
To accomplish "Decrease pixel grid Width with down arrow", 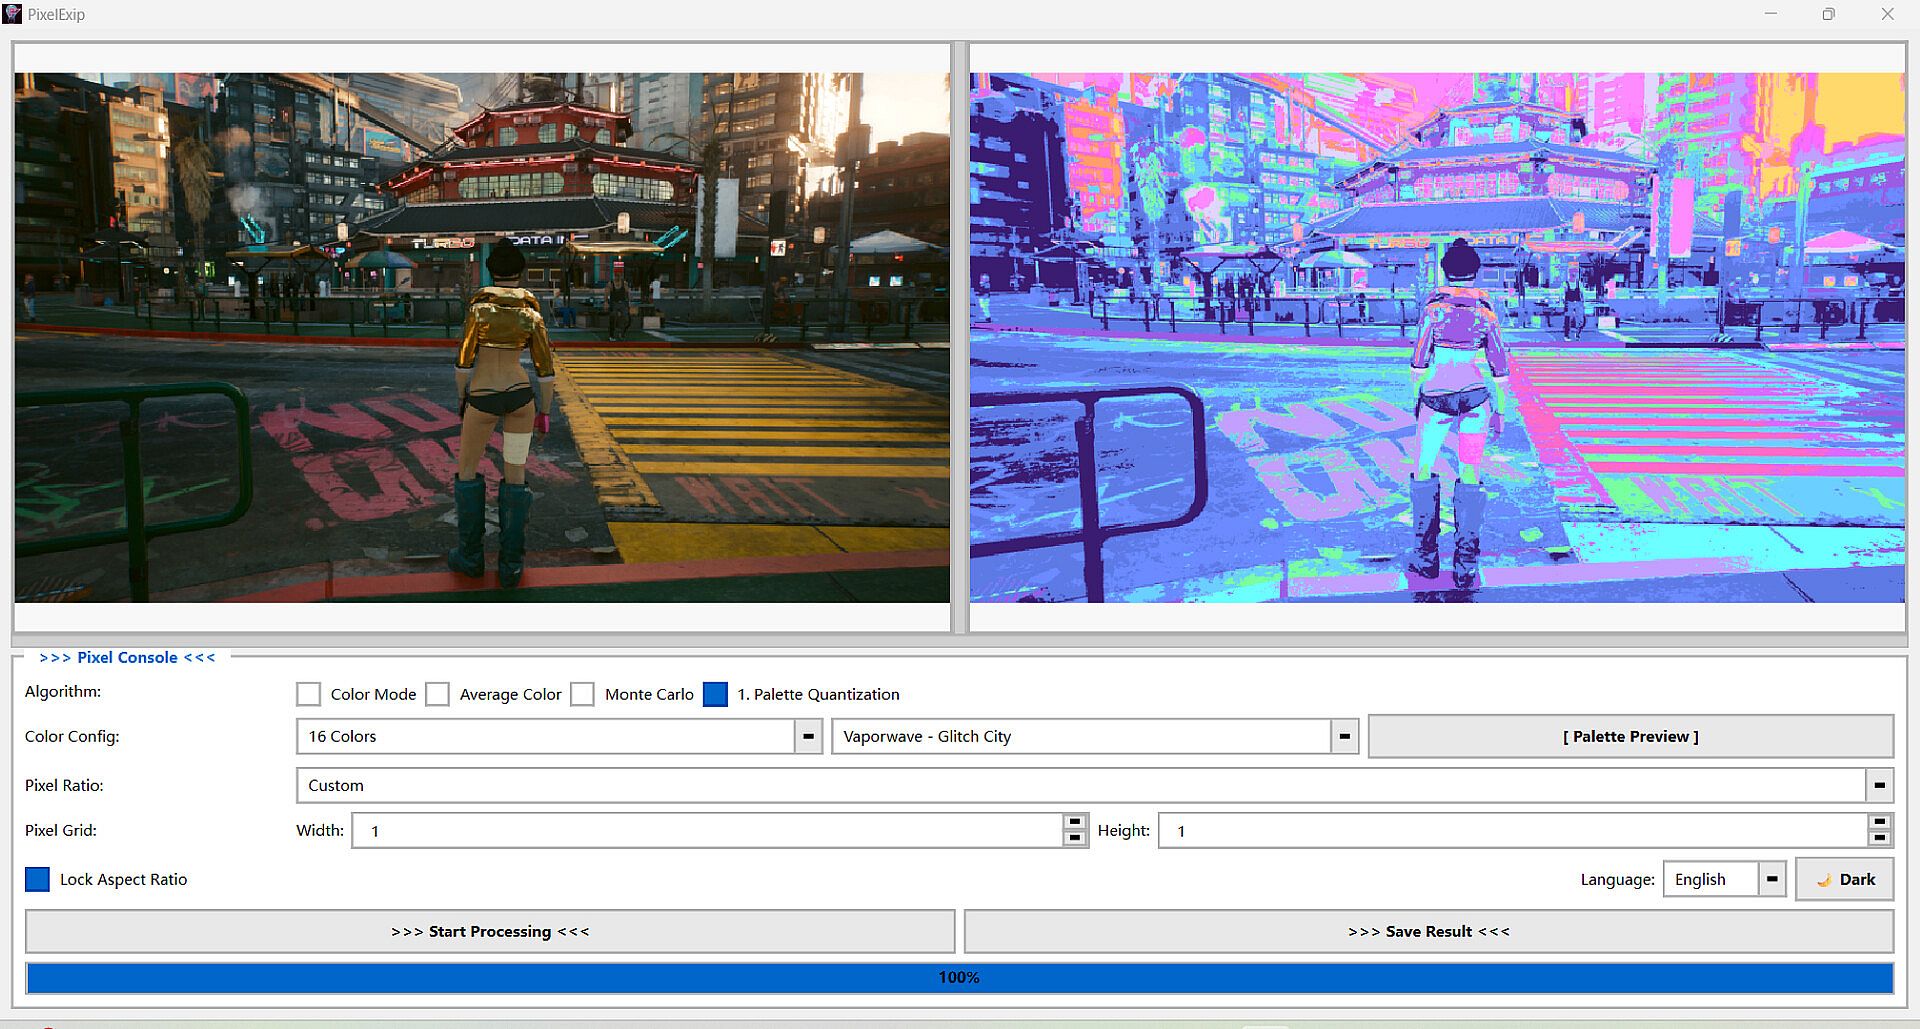I will [1075, 838].
